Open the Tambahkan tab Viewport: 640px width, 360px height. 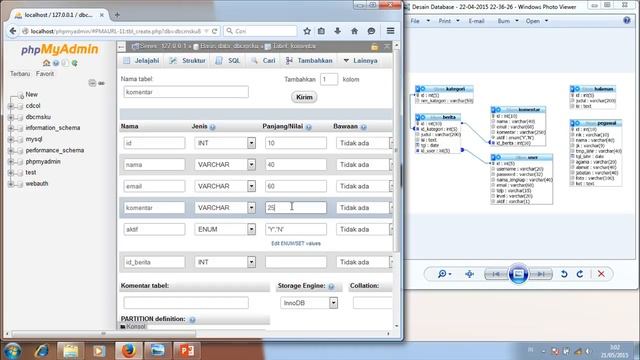[309, 60]
